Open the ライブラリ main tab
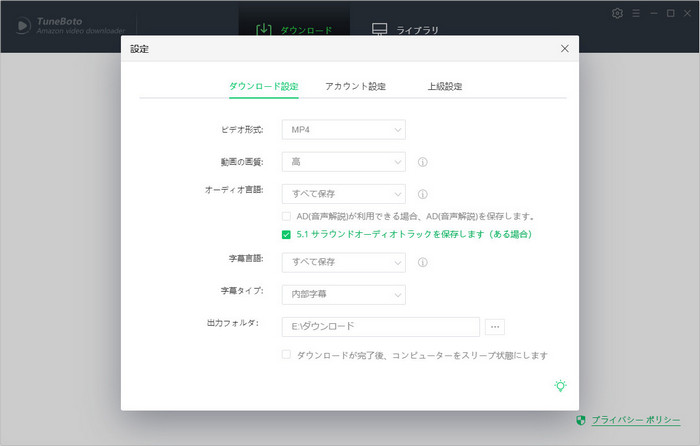Screen dimensions: 700x446 click(x=405, y=29)
